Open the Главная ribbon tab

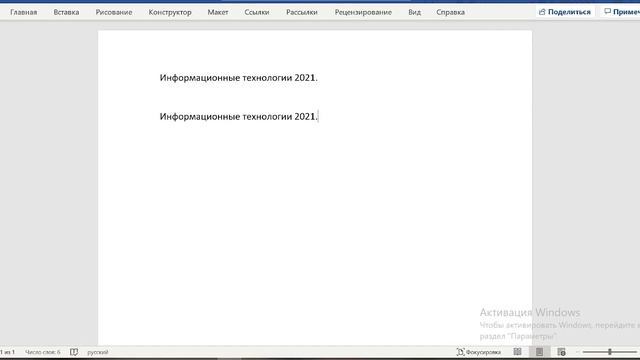pos(24,12)
